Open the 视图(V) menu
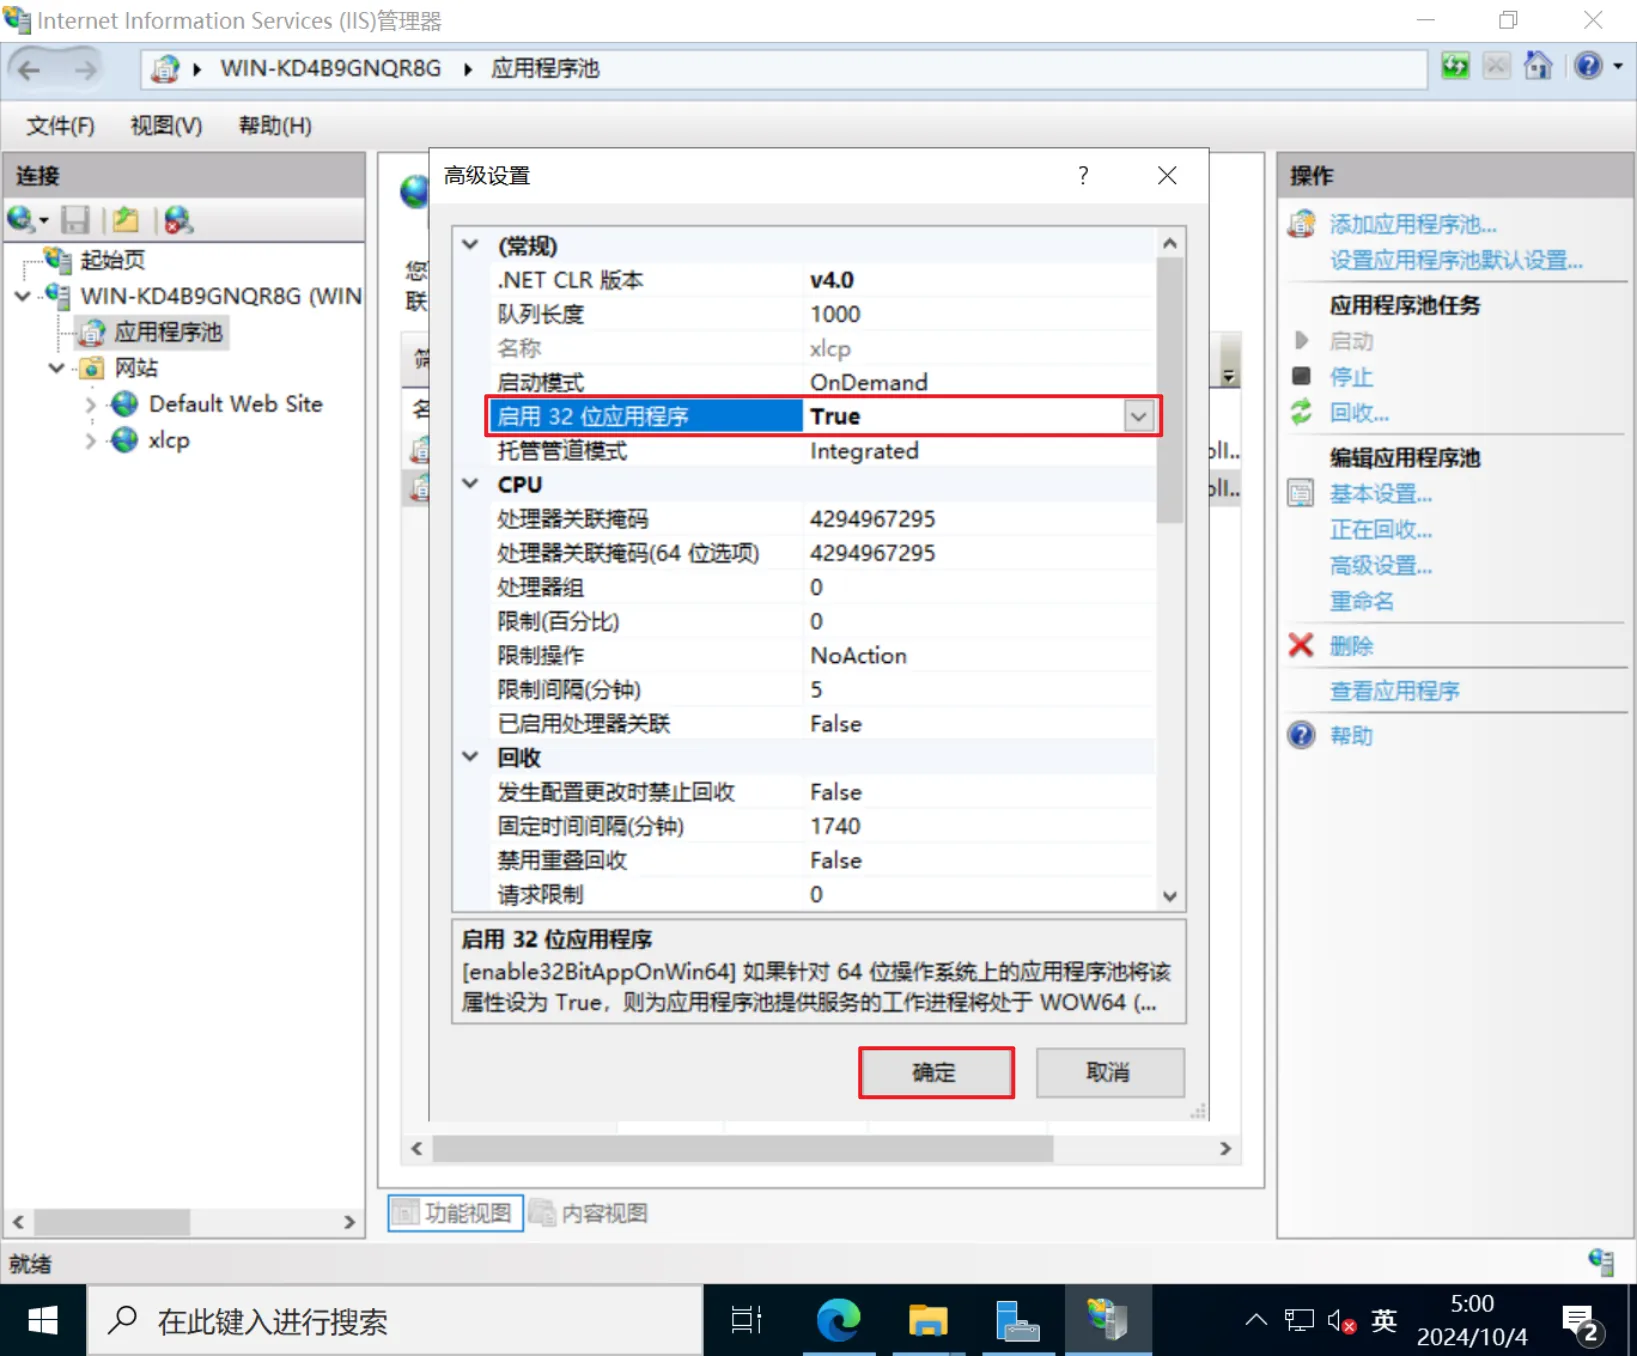The image size is (1637, 1356). coord(166,126)
